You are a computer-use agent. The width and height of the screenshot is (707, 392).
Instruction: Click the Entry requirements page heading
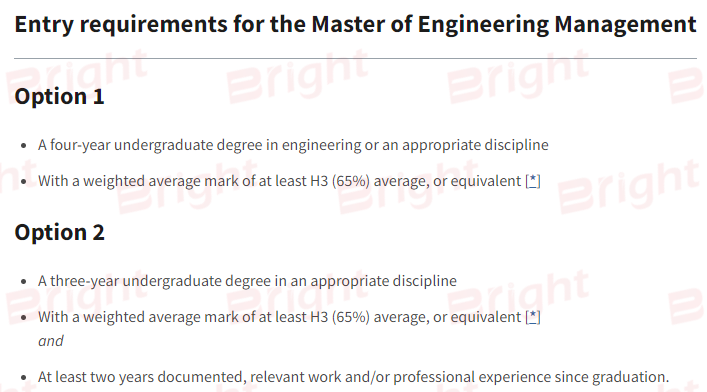coord(355,24)
